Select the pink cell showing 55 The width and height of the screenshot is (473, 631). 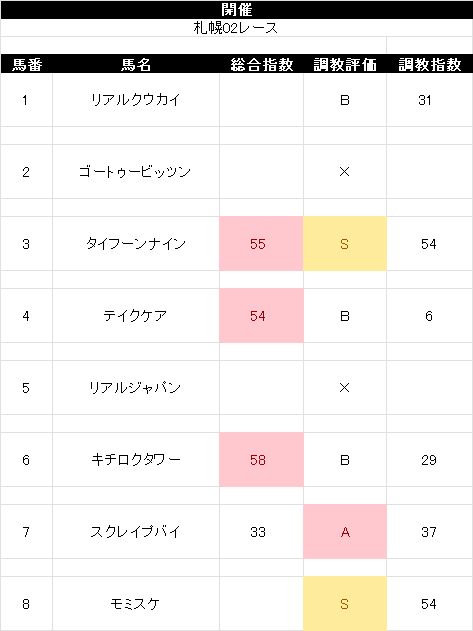point(261,243)
